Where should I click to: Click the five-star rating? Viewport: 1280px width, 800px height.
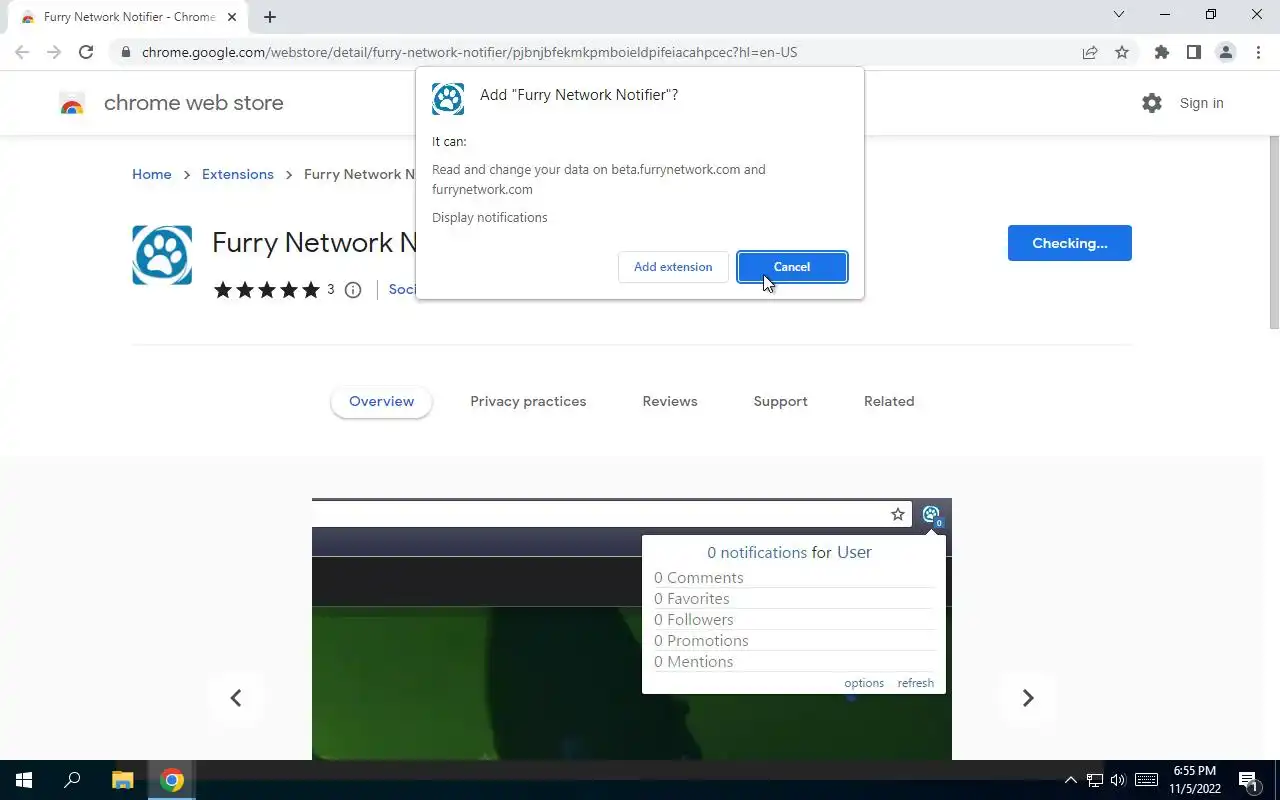[267, 290]
